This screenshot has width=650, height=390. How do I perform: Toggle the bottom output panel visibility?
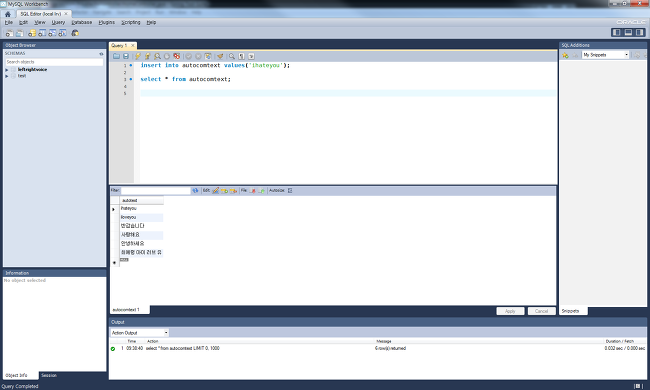click(628, 32)
